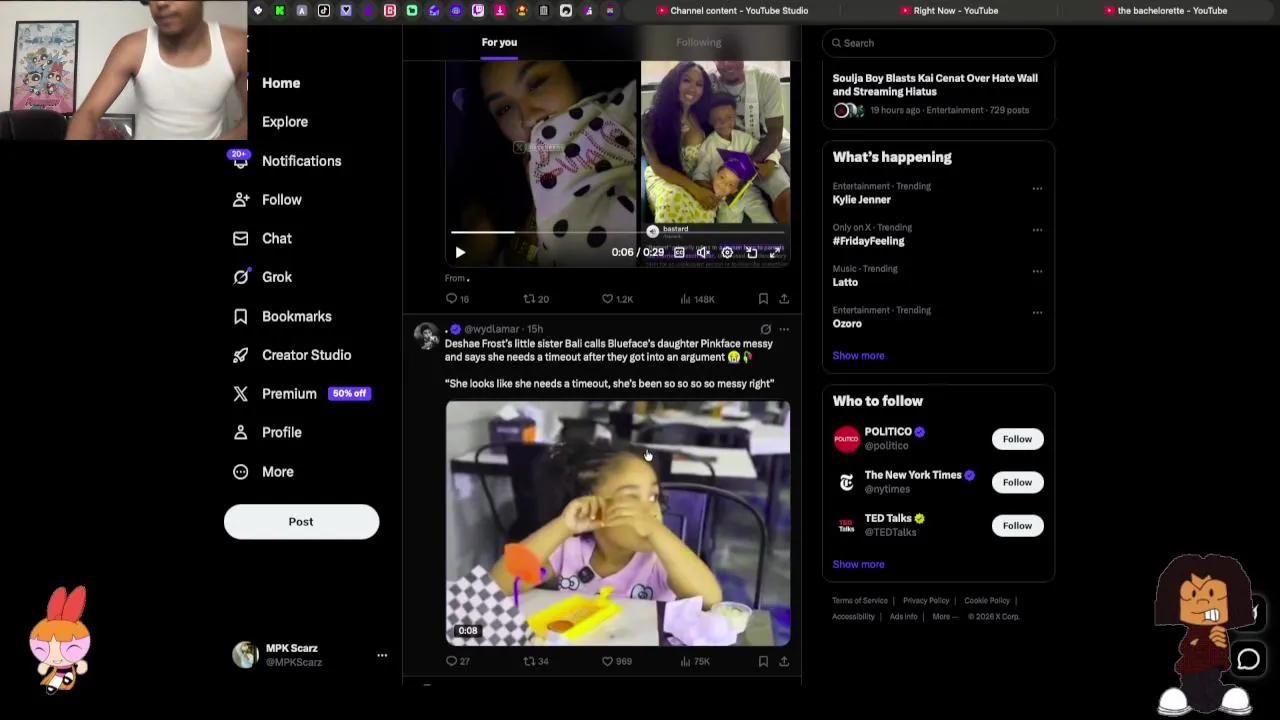The height and width of the screenshot is (720, 1280).
Task: Follow the POLITICO account
Action: (x=1017, y=439)
